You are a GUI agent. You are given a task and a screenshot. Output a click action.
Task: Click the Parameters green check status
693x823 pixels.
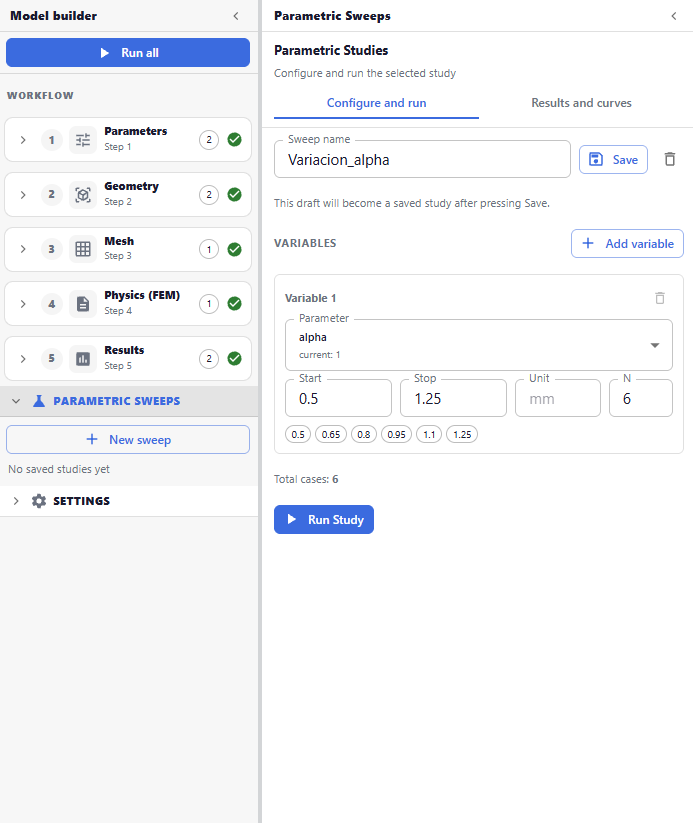(x=235, y=140)
